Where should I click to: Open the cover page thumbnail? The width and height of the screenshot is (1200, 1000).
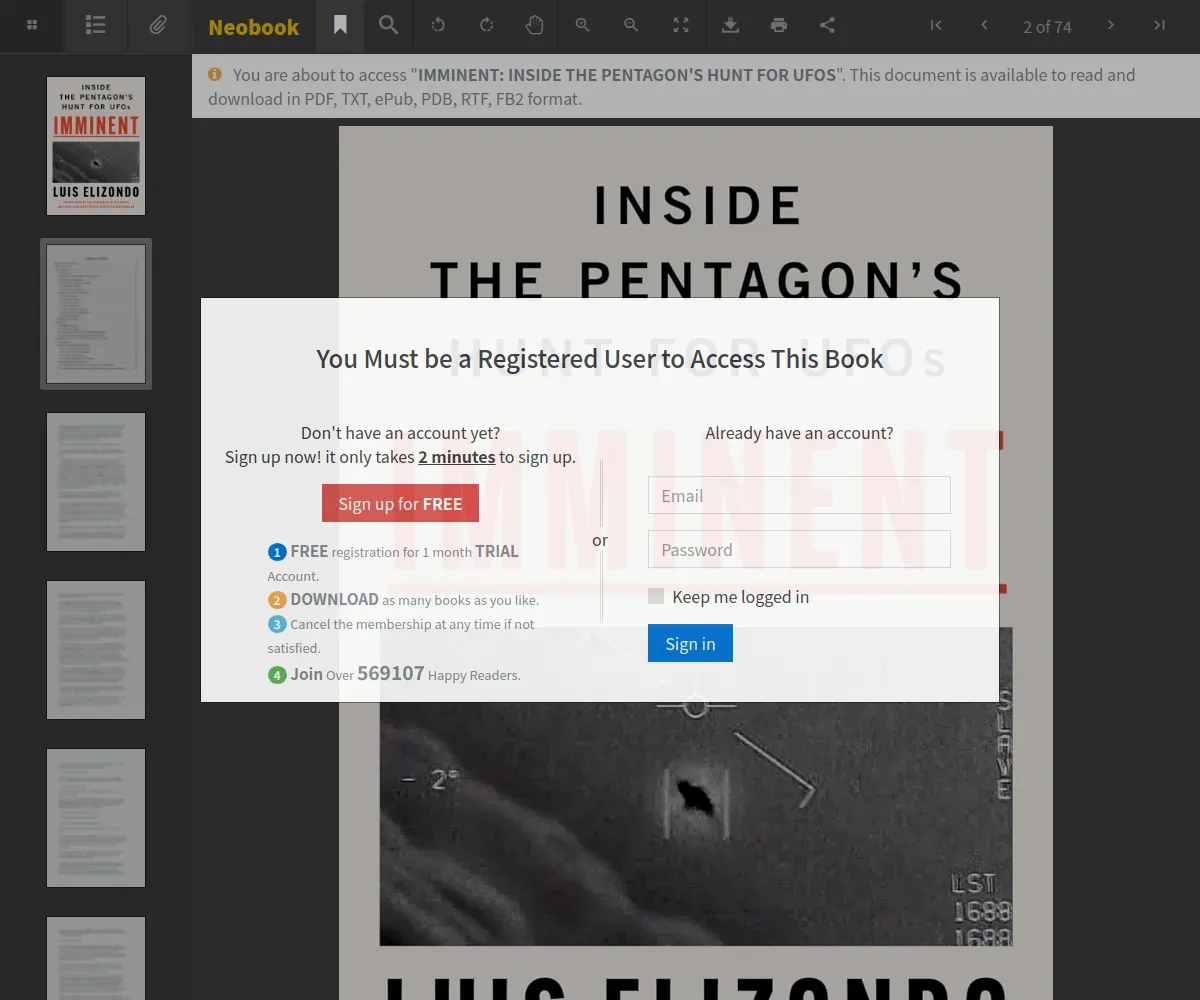click(x=96, y=146)
